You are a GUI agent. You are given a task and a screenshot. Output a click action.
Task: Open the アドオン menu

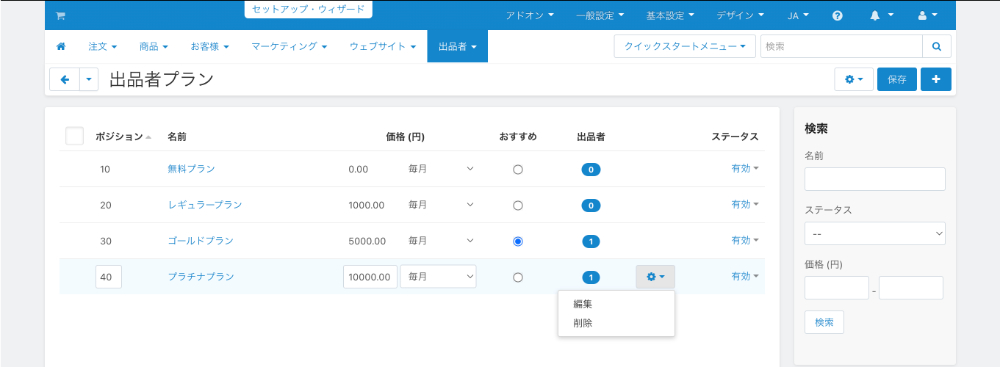(530, 15)
